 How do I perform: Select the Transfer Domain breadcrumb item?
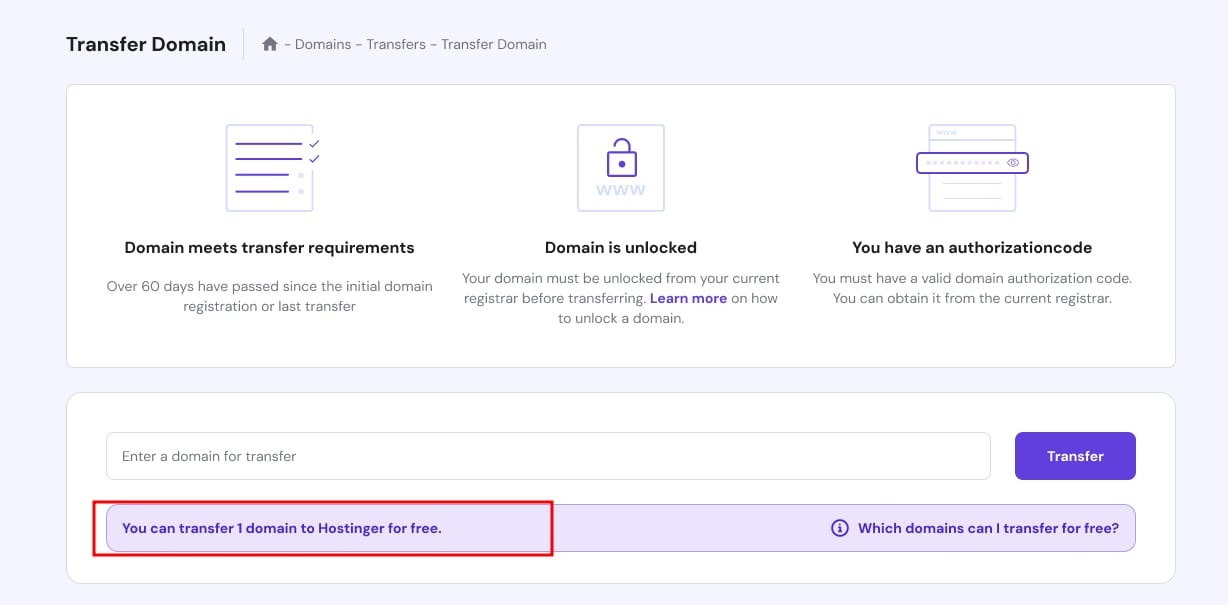pos(494,44)
